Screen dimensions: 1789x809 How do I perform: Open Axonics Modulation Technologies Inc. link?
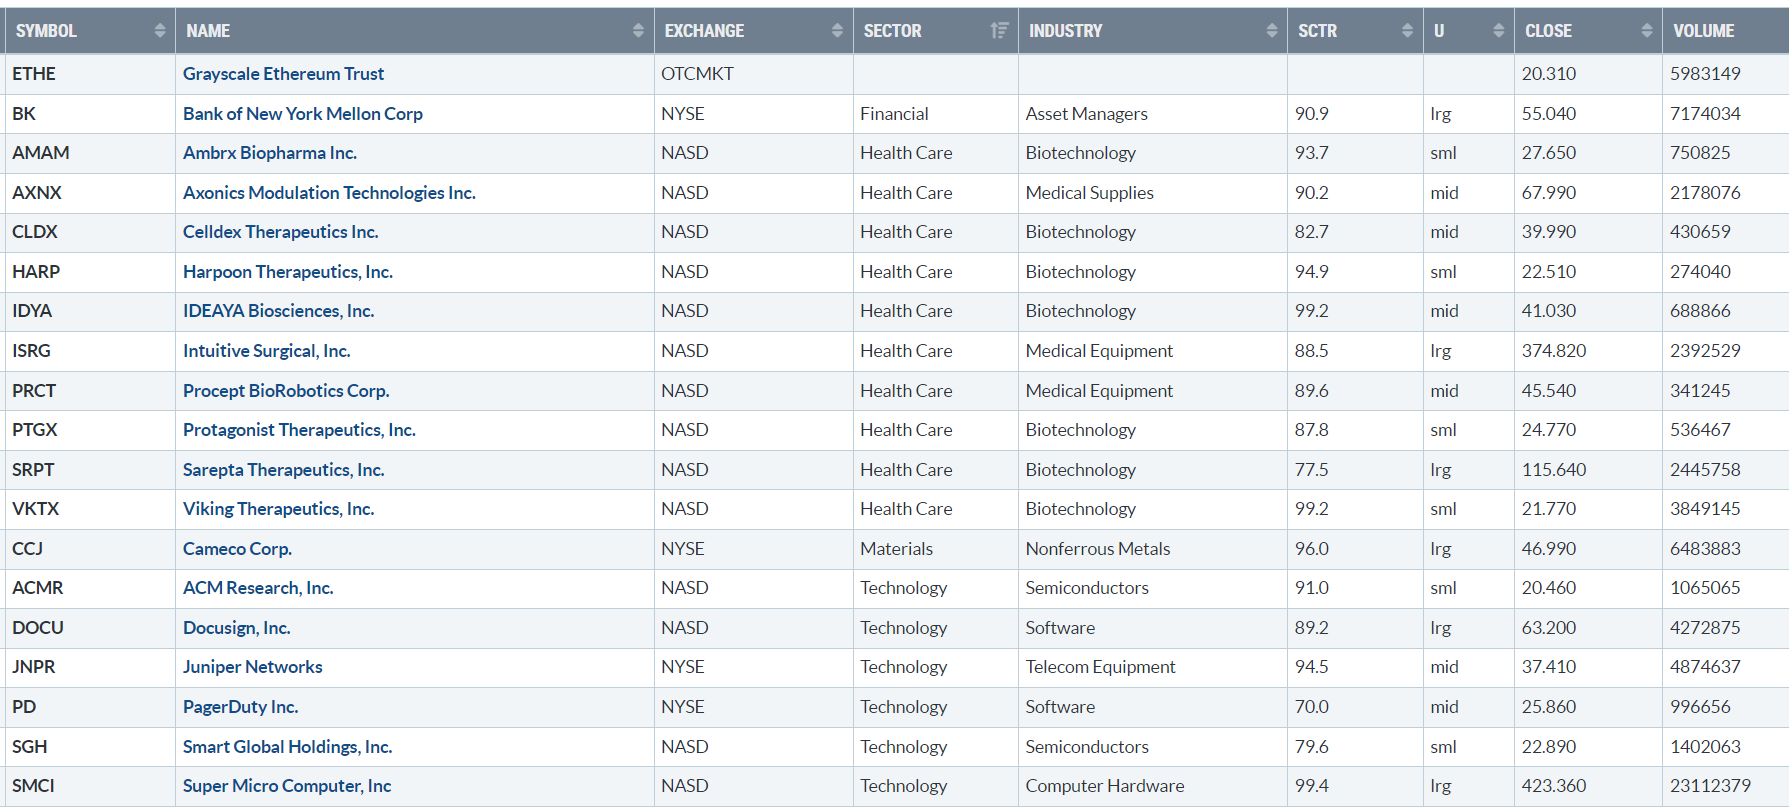pyautogui.click(x=329, y=193)
